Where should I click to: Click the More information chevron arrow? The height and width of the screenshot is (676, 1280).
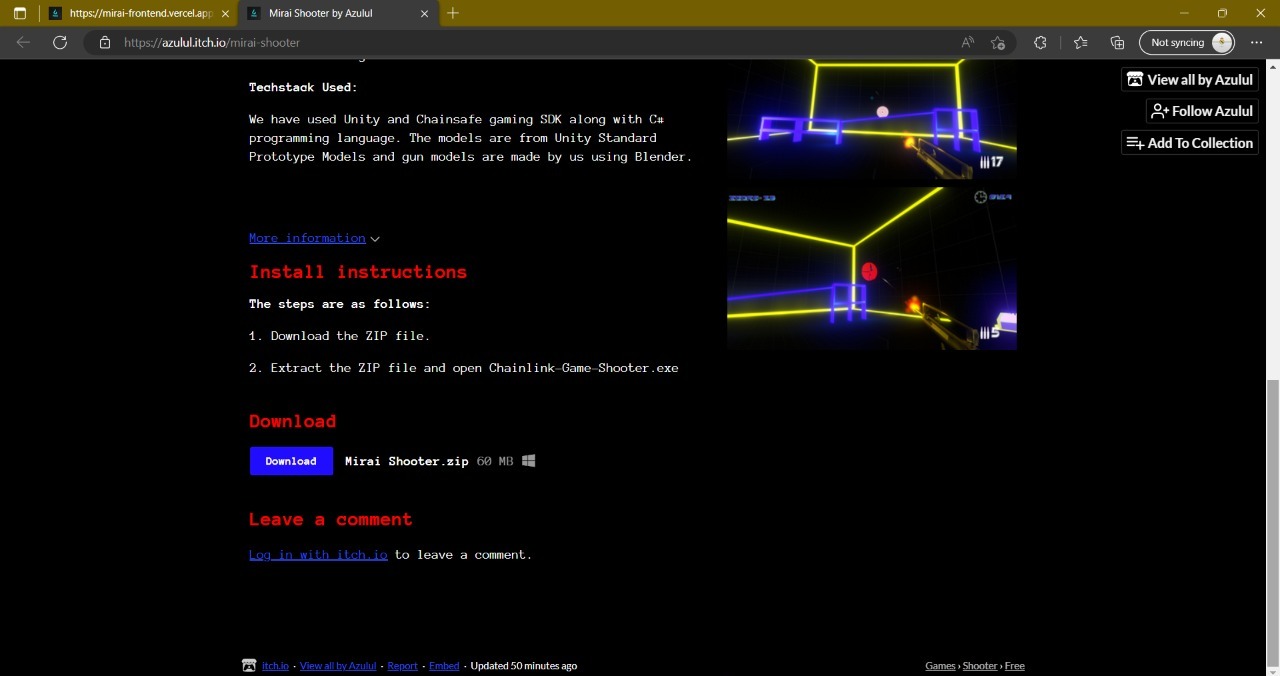pos(375,239)
